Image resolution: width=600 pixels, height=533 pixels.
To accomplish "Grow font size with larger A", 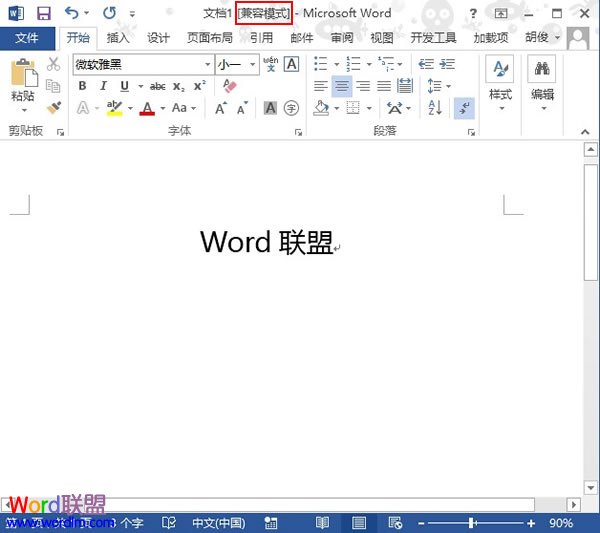I will pos(221,108).
